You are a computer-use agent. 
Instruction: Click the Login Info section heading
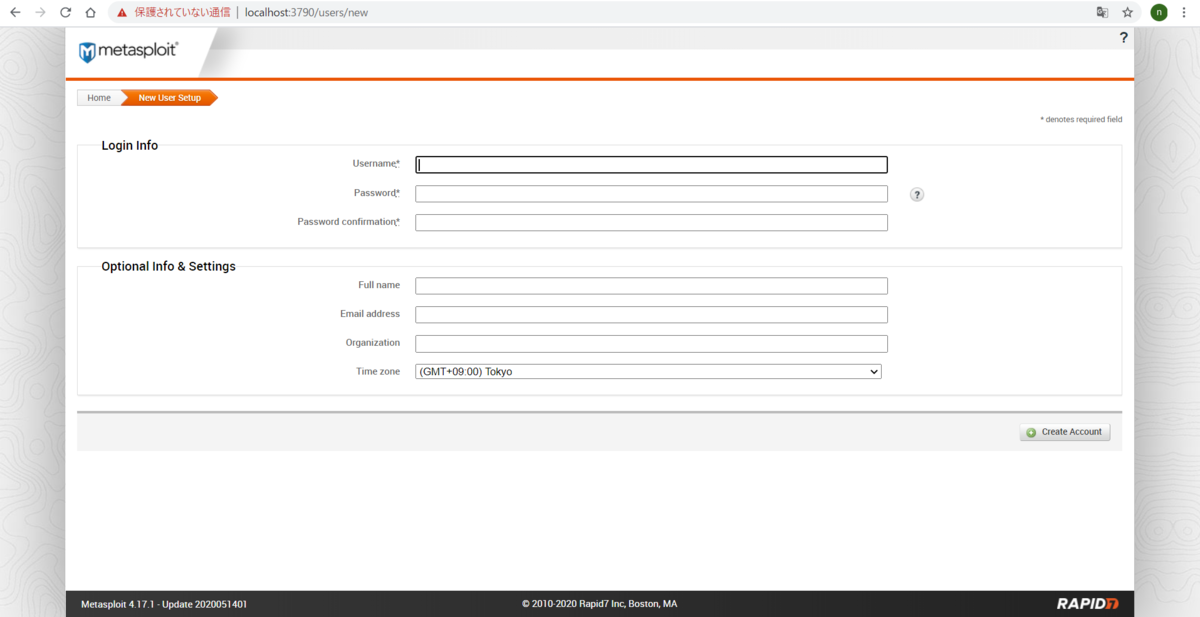coord(130,146)
